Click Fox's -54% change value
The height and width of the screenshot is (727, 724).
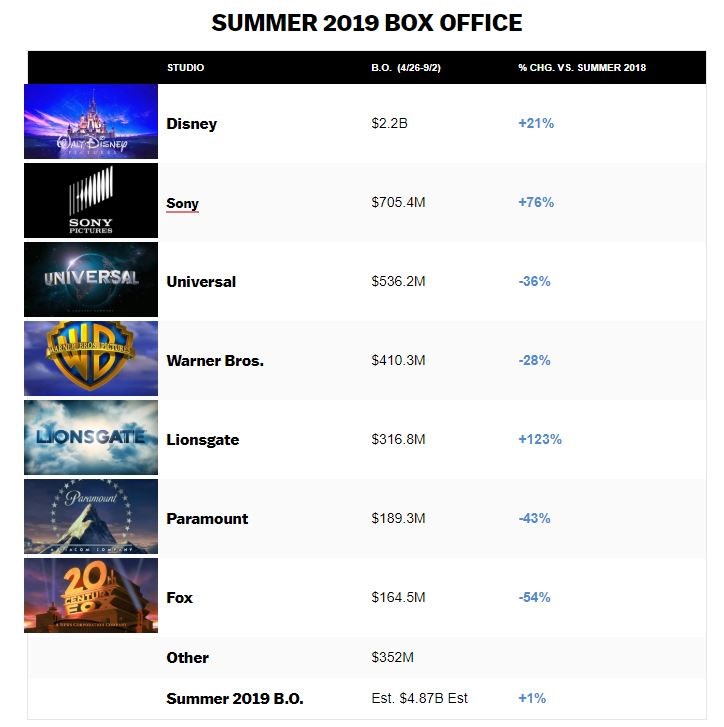[x=535, y=598]
